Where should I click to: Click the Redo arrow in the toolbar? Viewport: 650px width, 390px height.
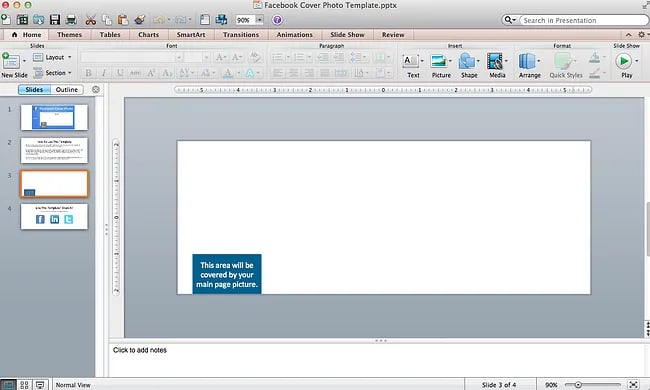180,19
